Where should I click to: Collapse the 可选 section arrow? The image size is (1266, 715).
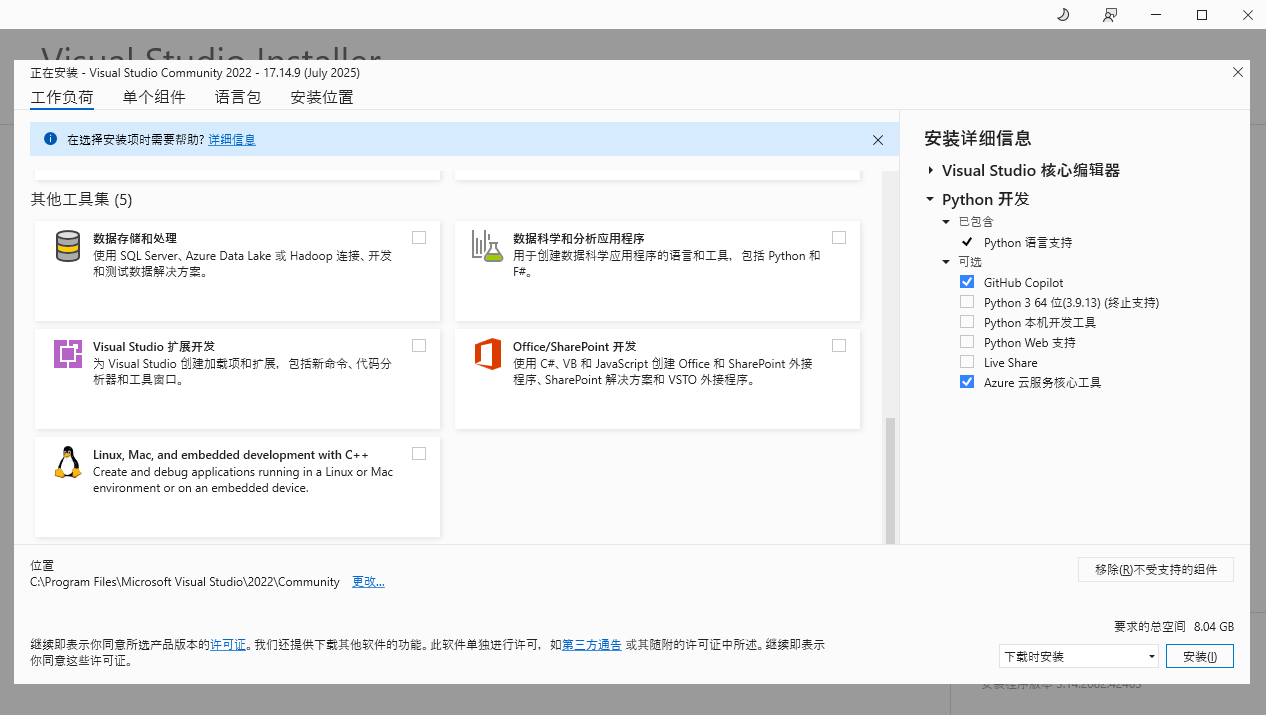click(947, 262)
